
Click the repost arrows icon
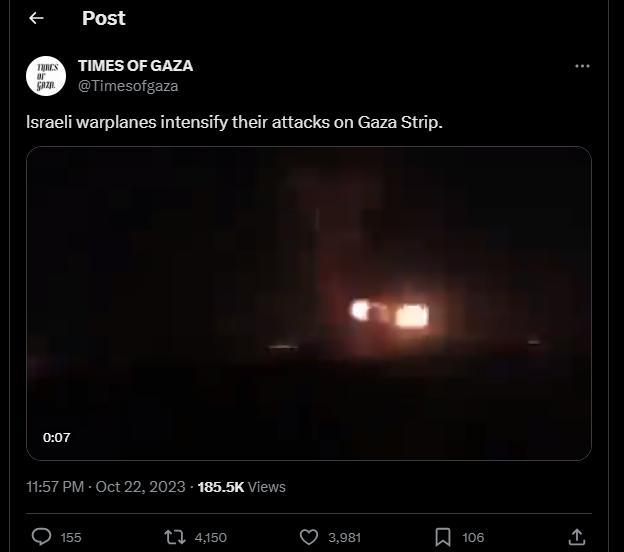(x=175, y=537)
